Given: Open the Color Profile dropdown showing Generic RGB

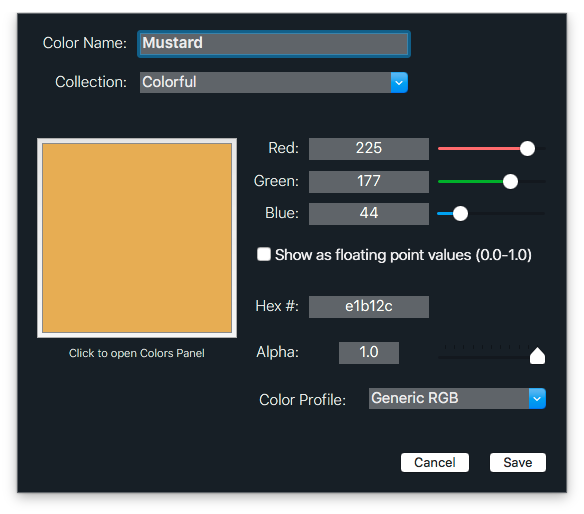Looking at the screenshot, I should [x=457, y=398].
